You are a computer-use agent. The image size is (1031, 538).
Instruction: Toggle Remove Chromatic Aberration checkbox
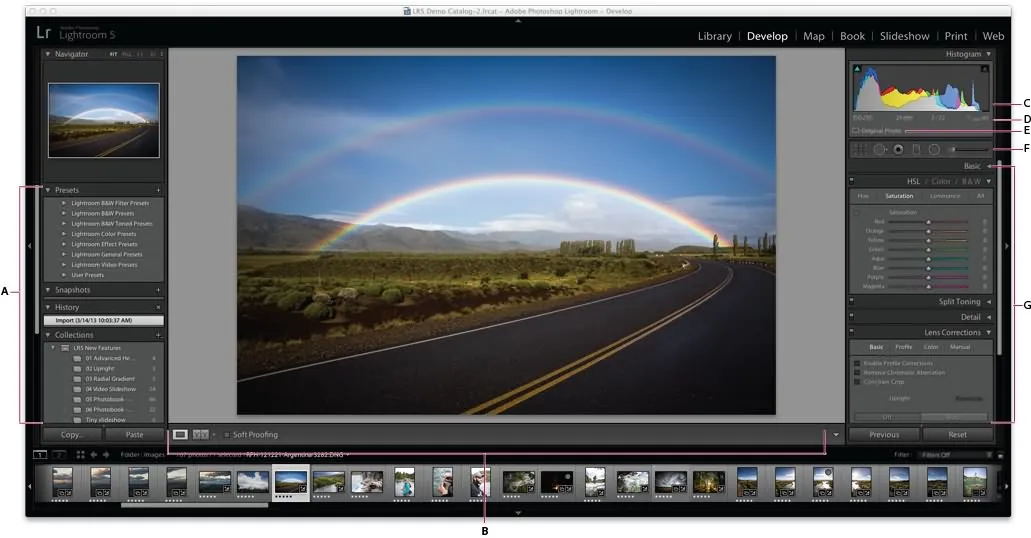click(857, 372)
